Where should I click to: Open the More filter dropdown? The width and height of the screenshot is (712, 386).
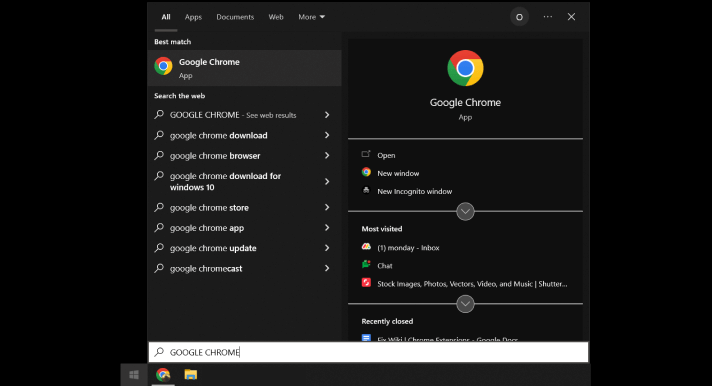[x=312, y=17]
